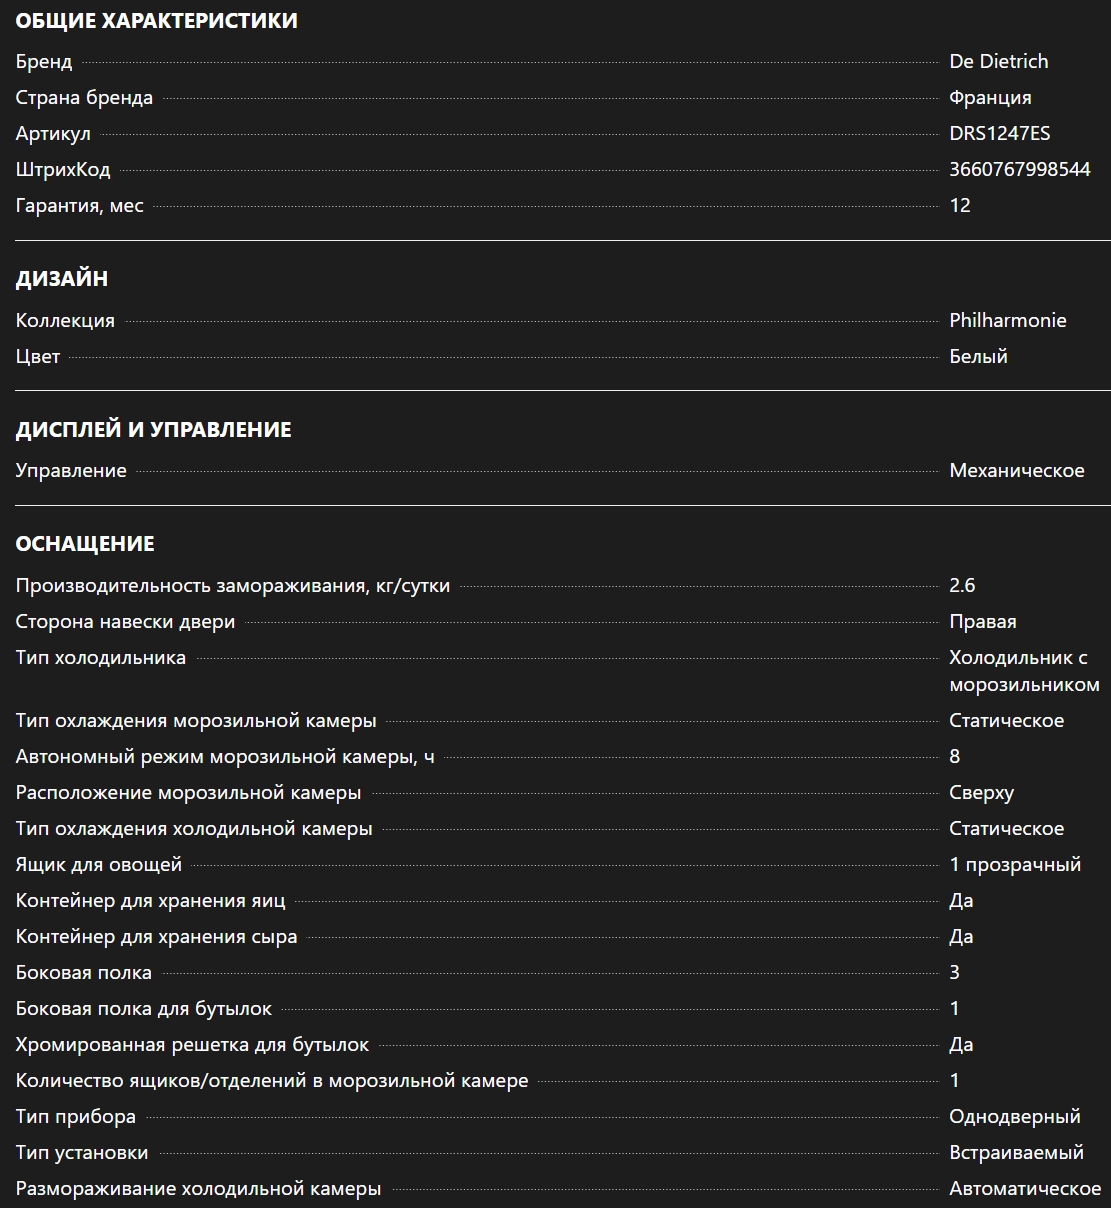Select the article number DRS1247ES
Image resolution: width=1111 pixels, height=1208 pixels.
[x=999, y=133]
